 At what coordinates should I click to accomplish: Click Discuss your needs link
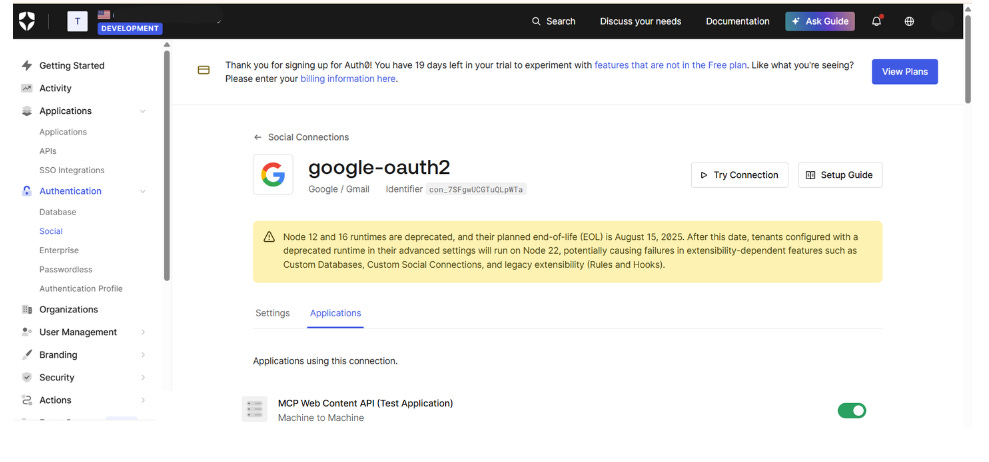tap(640, 21)
